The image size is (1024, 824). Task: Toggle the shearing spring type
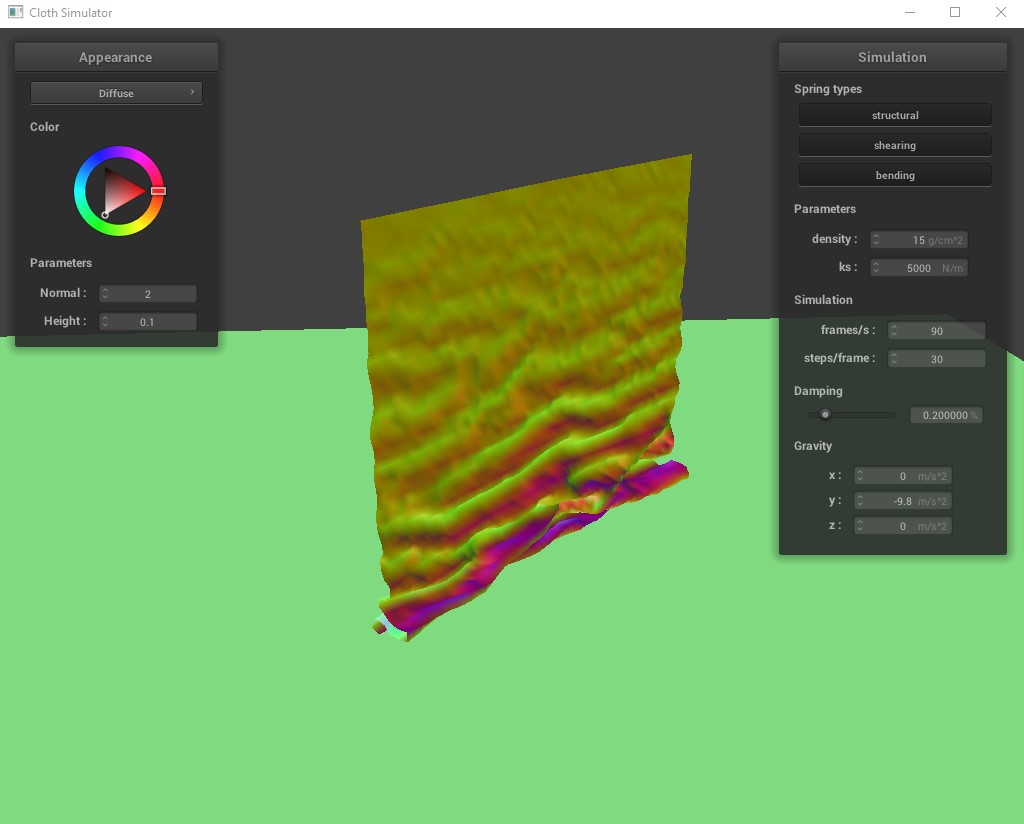895,145
